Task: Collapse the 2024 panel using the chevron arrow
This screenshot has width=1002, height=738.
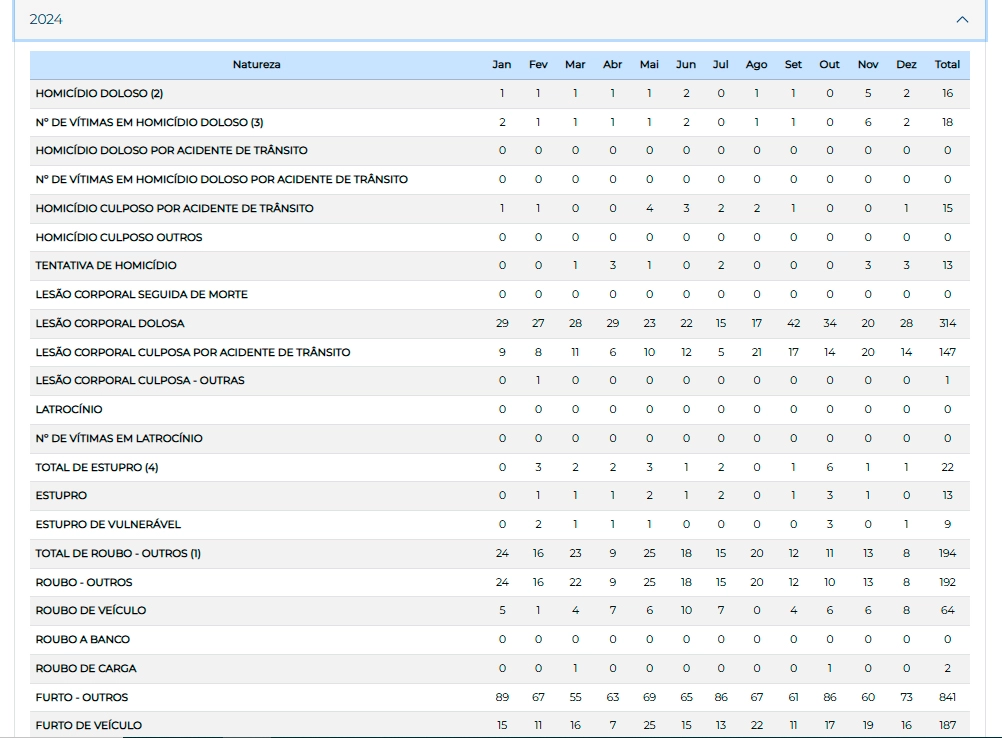Action: pos(962,20)
